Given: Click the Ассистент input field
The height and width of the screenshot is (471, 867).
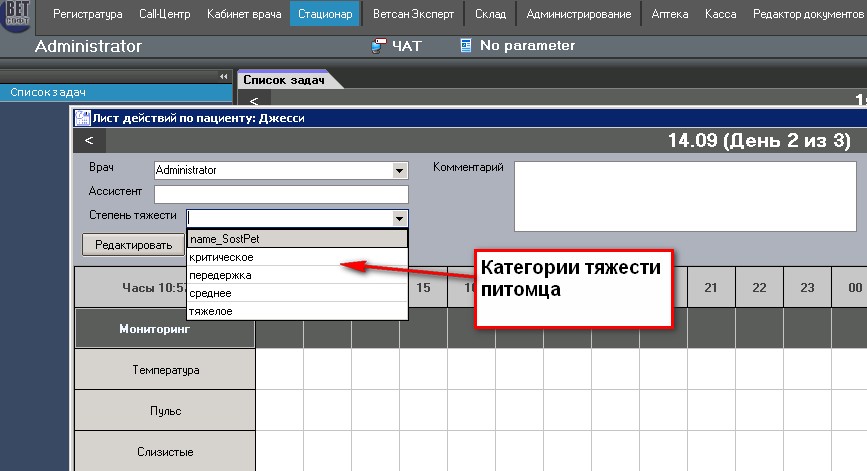Looking at the screenshot, I should click(281, 195).
